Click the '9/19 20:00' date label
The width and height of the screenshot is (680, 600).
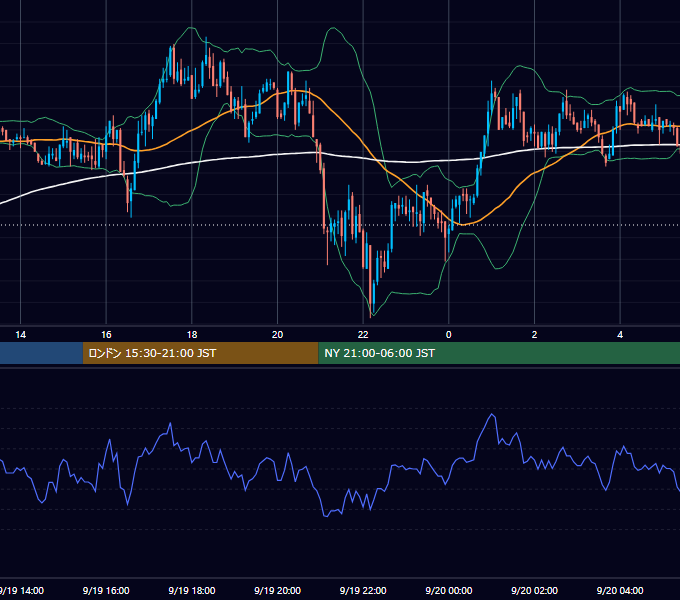tap(278, 590)
